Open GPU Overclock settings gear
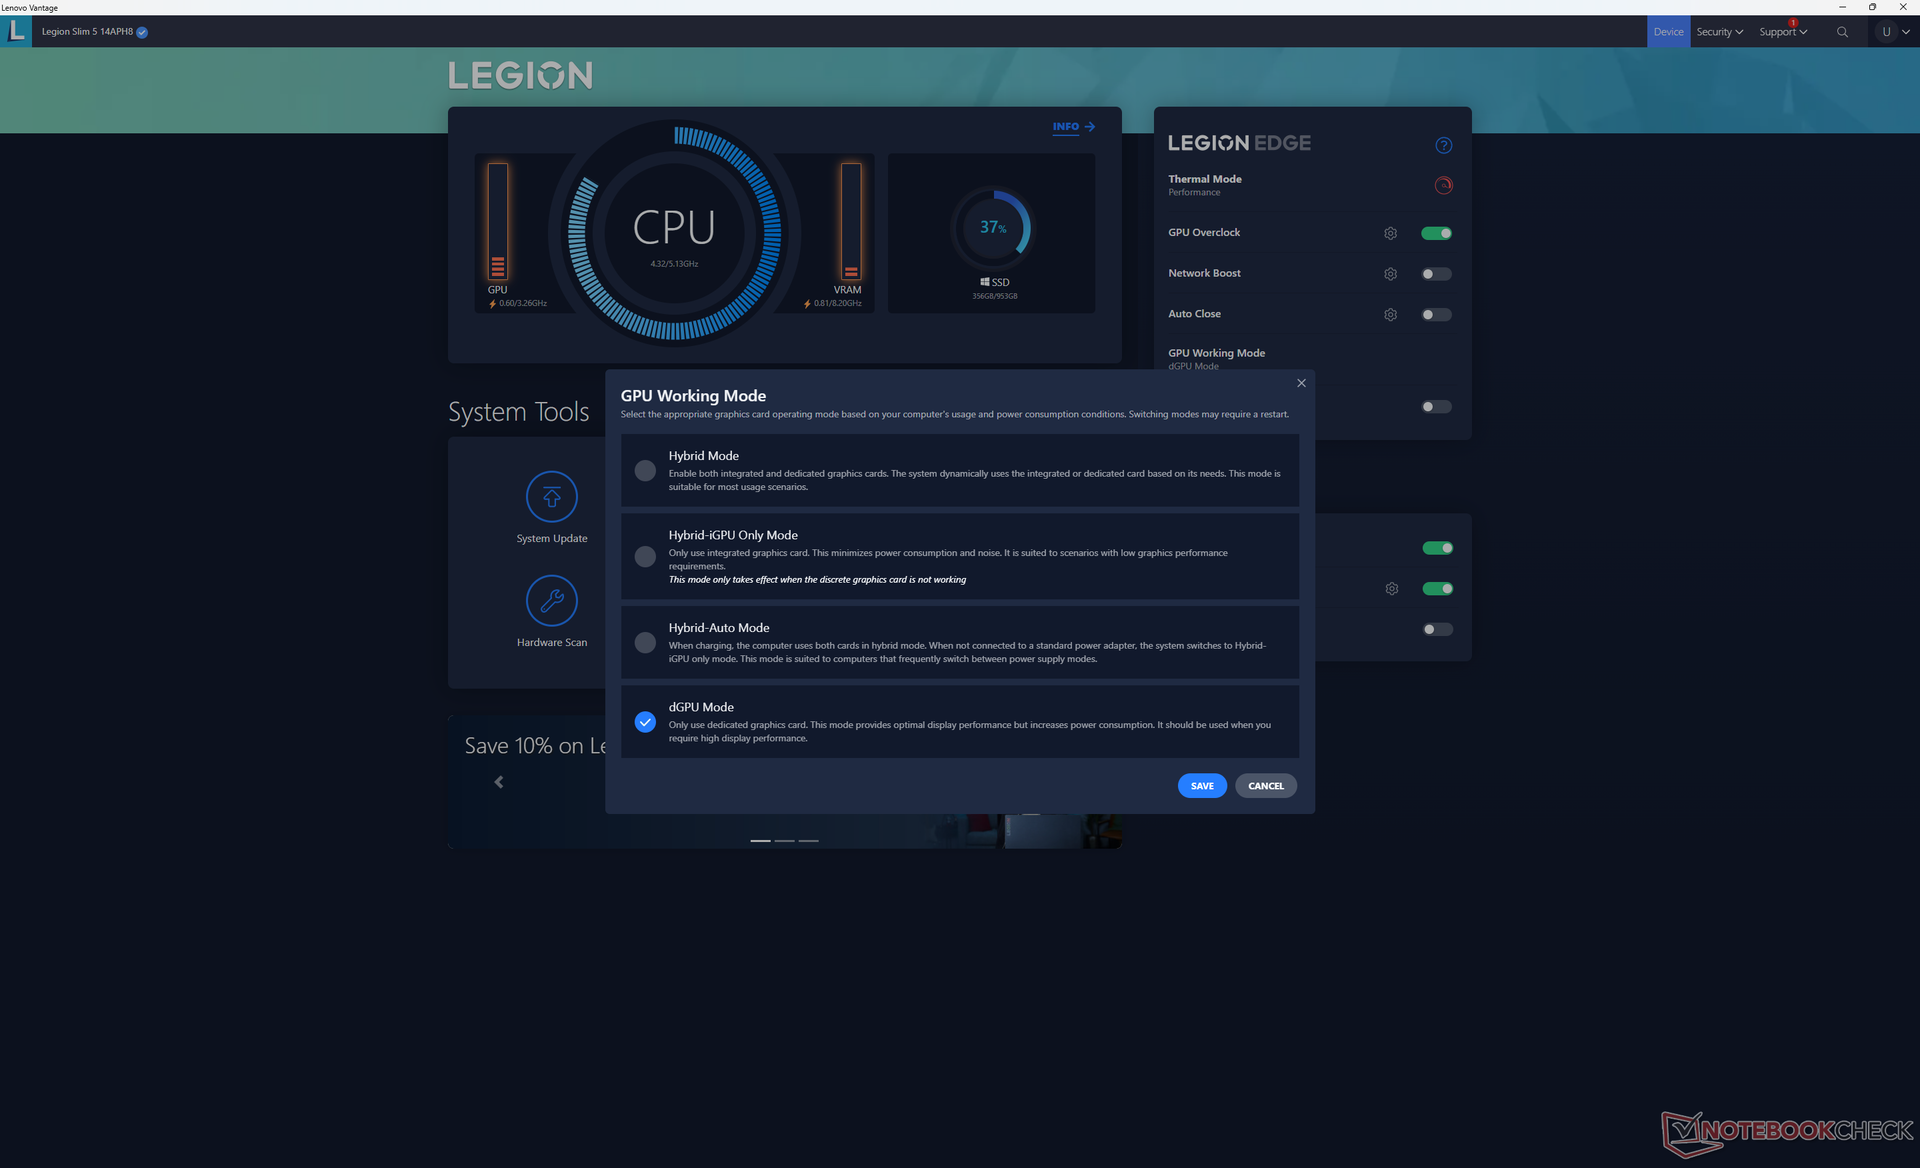This screenshot has height=1168, width=1920. [x=1390, y=233]
